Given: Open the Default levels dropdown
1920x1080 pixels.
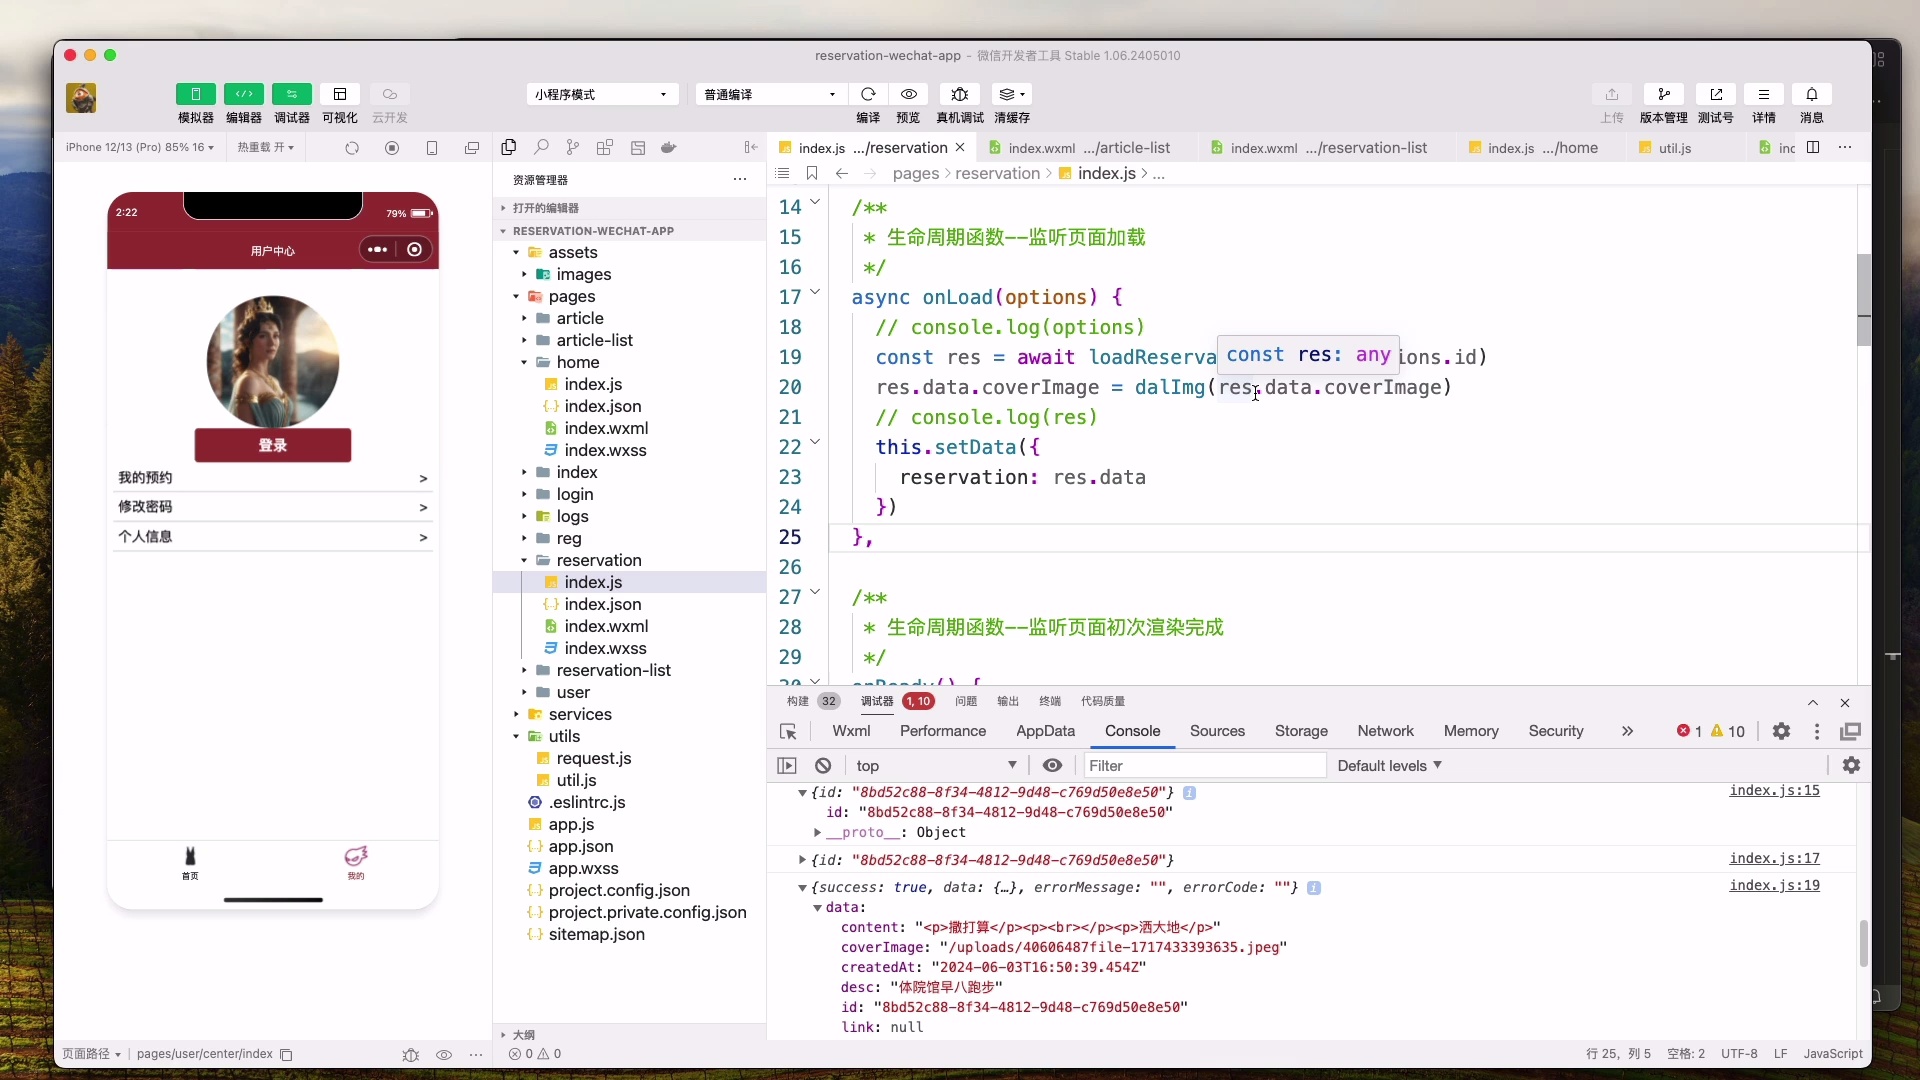Looking at the screenshot, I should pos(1389,765).
